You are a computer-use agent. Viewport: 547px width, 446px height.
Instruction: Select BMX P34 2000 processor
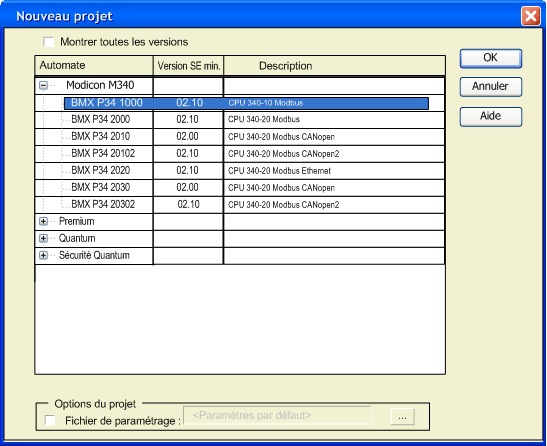240,120
